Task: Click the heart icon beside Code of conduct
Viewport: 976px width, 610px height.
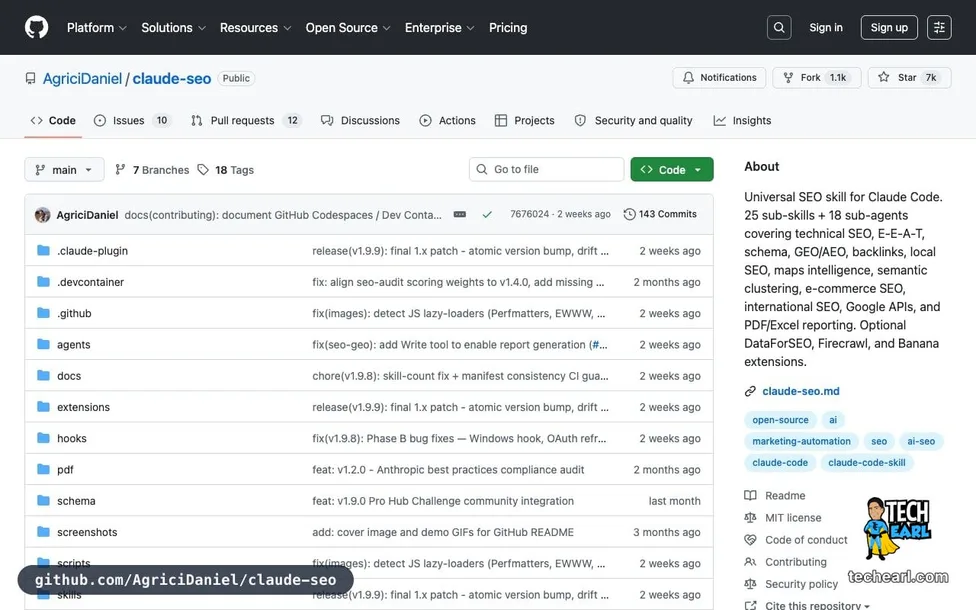Action: coord(750,540)
